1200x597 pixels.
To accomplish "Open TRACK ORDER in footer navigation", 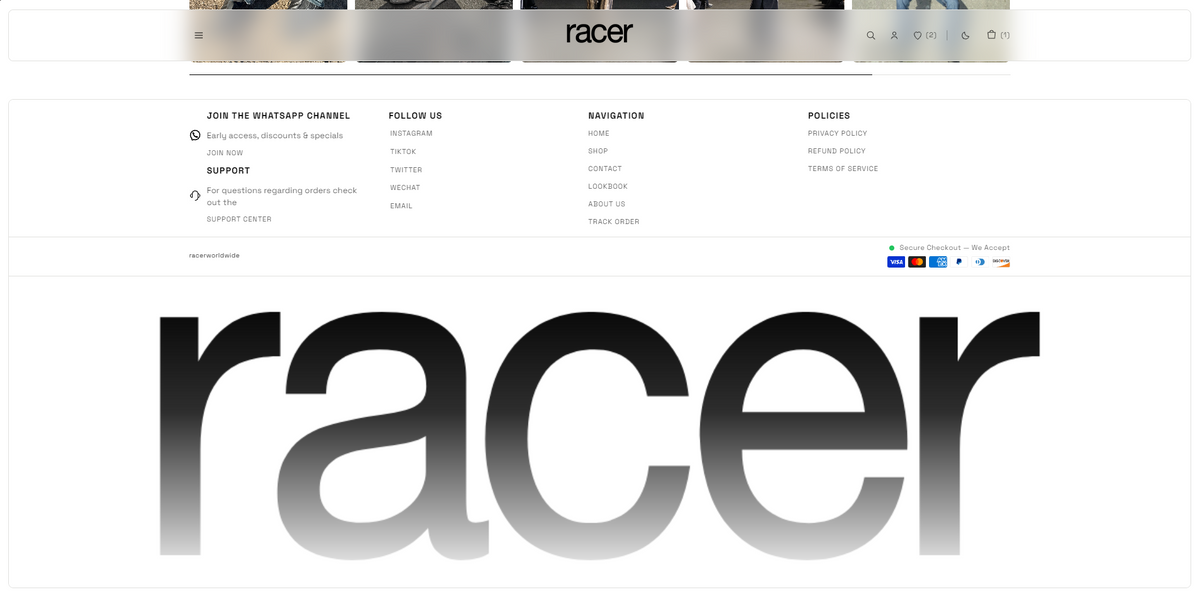I will click(x=614, y=222).
